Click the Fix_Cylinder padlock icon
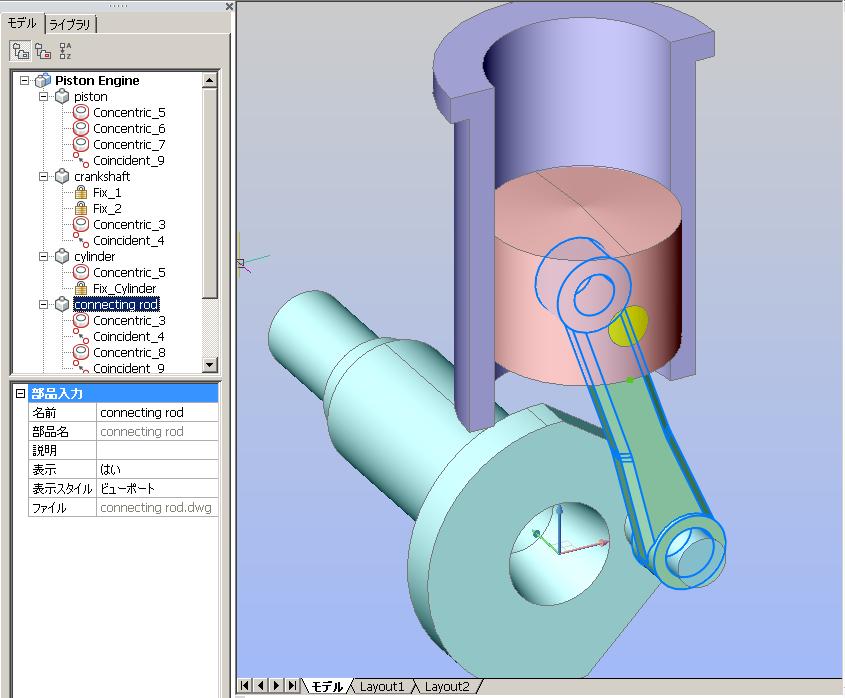 (x=82, y=288)
